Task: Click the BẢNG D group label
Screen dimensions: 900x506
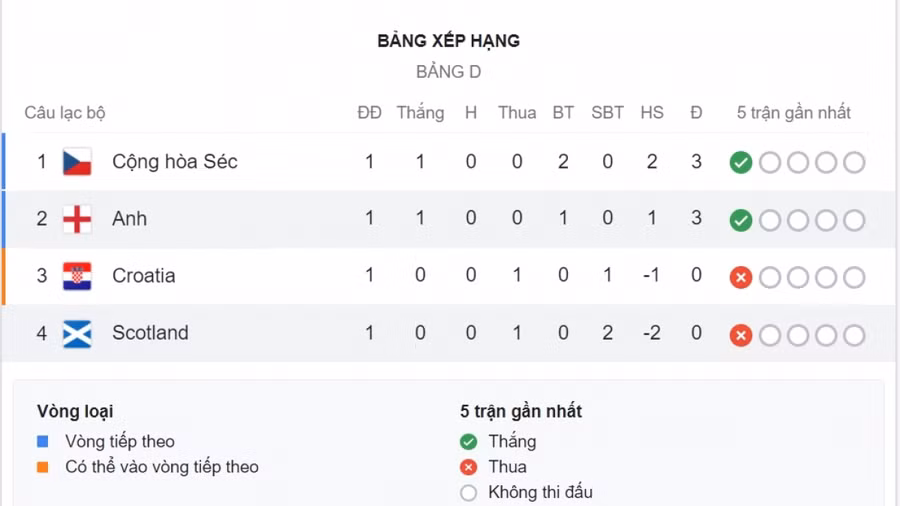Action: pos(449,72)
